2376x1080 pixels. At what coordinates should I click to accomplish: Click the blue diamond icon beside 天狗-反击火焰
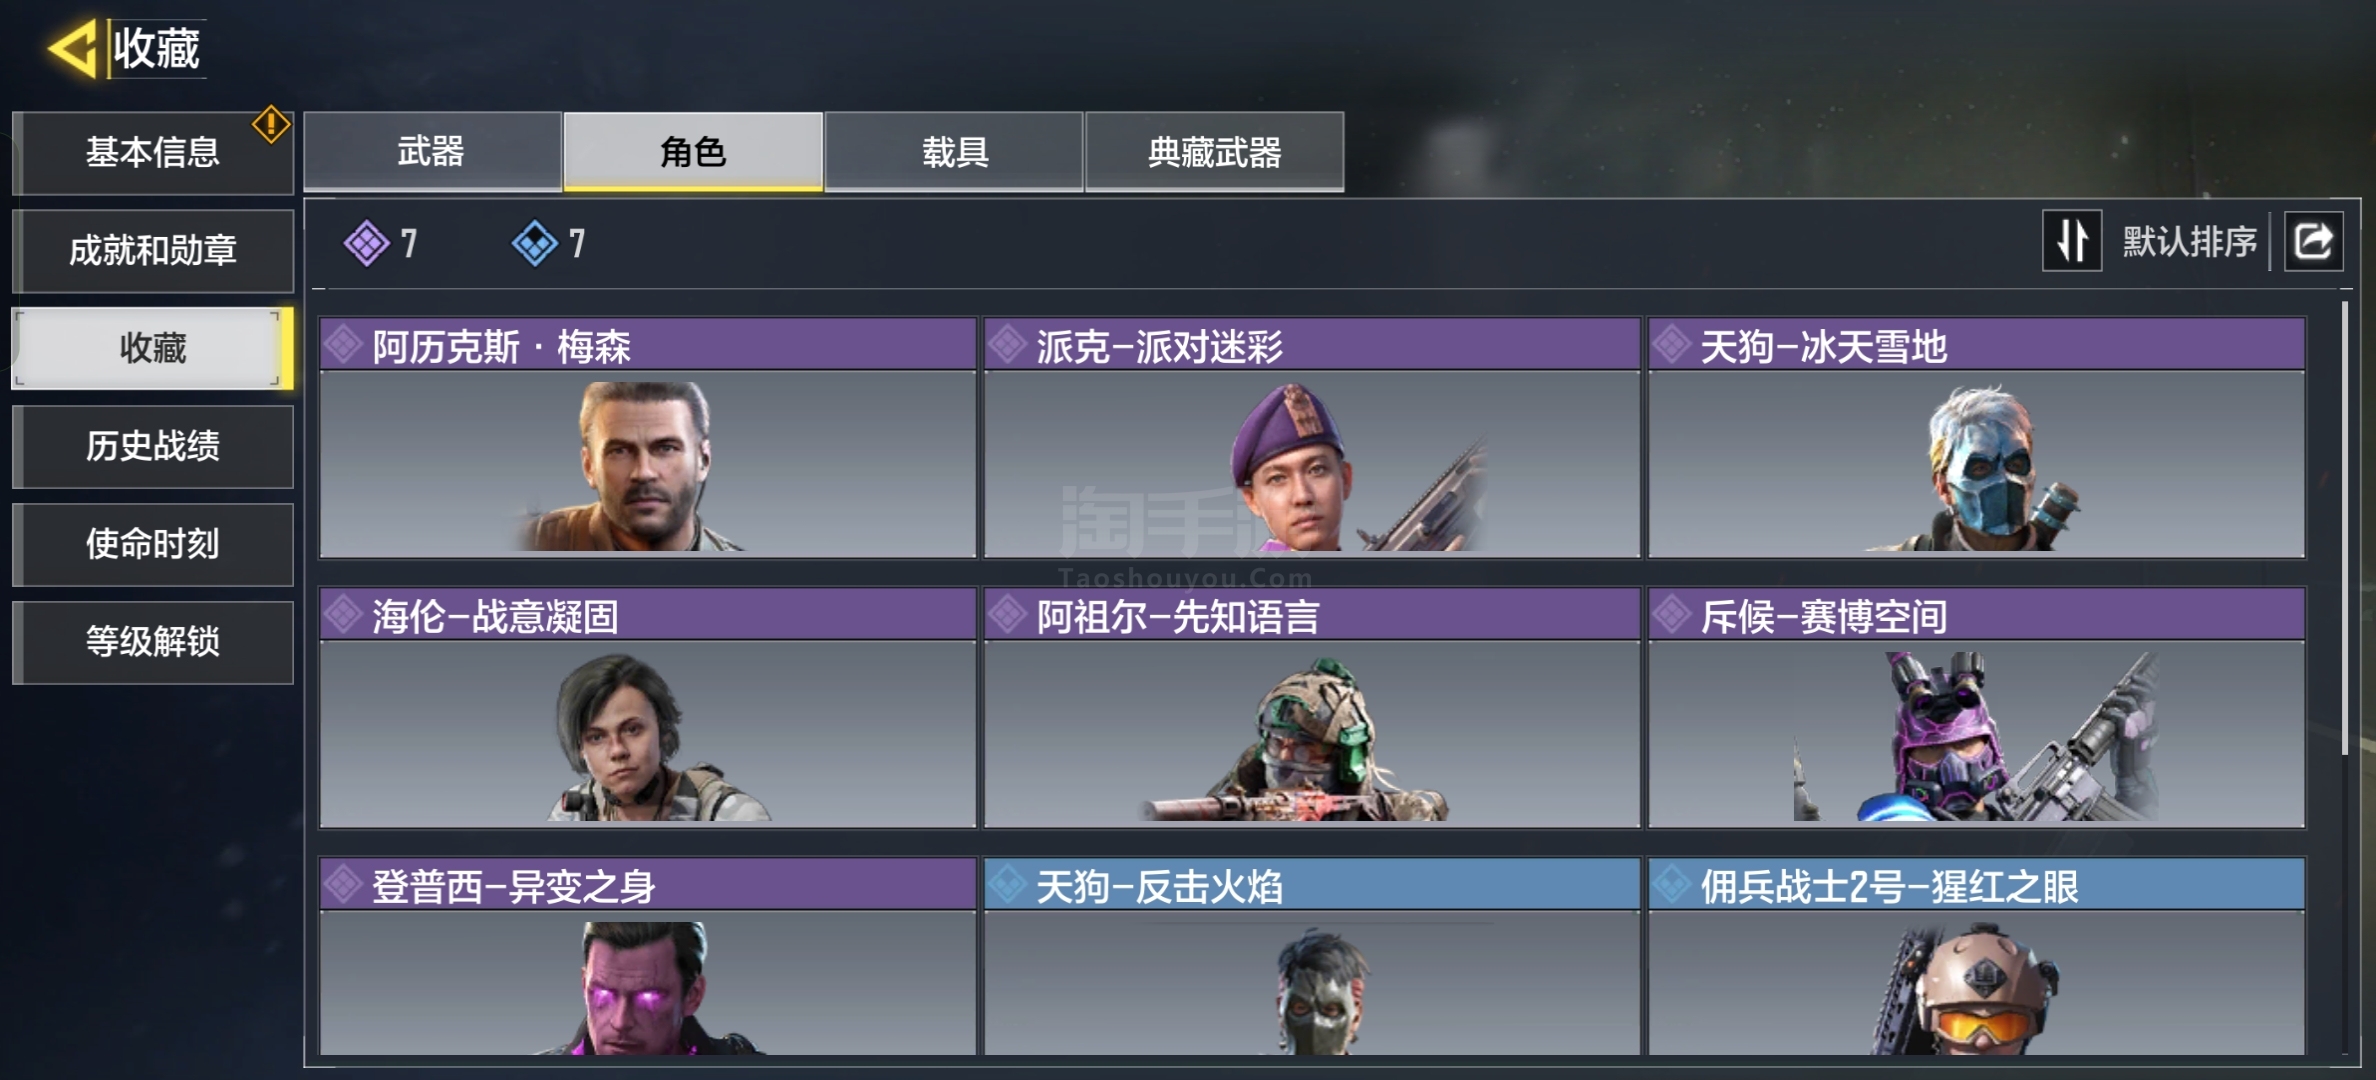coord(1008,884)
